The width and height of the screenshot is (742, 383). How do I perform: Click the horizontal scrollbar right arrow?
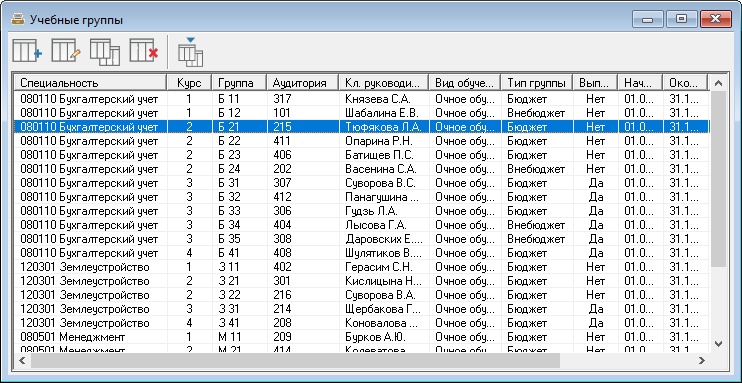point(702,360)
